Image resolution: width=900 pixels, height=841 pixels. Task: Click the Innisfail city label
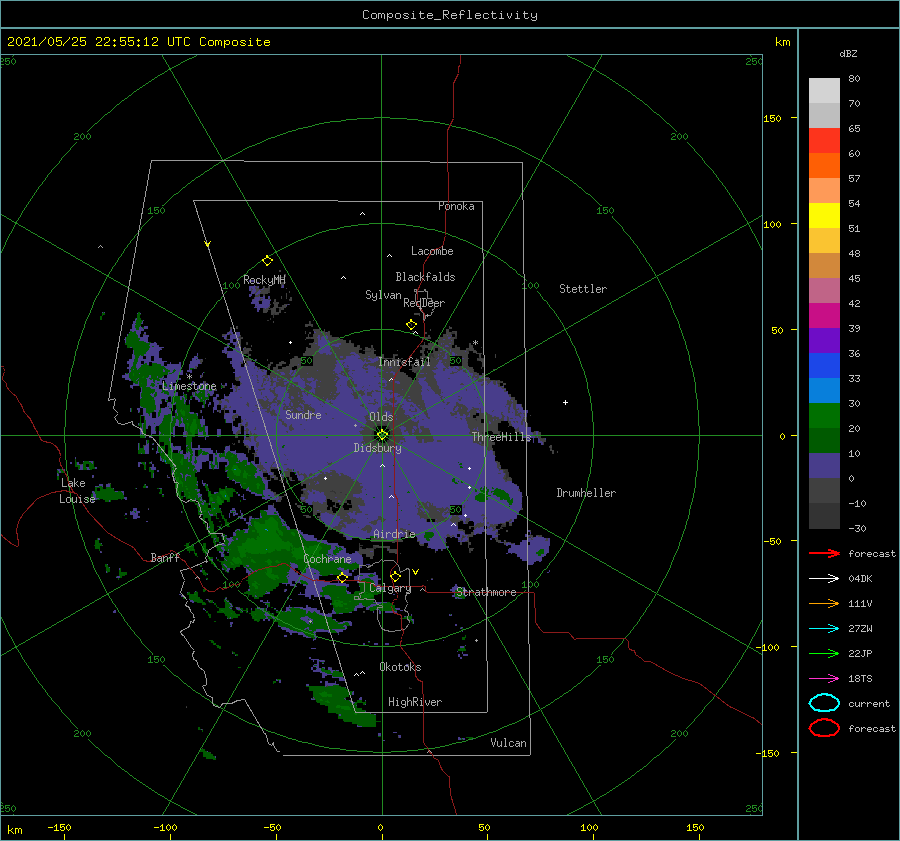point(404,362)
